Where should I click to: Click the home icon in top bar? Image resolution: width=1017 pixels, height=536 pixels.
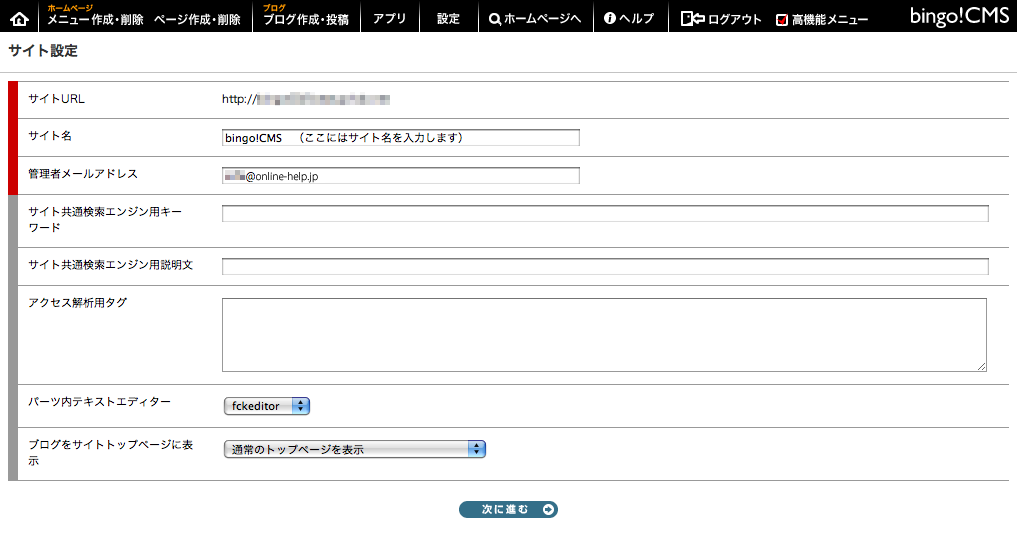pos(19,19)
